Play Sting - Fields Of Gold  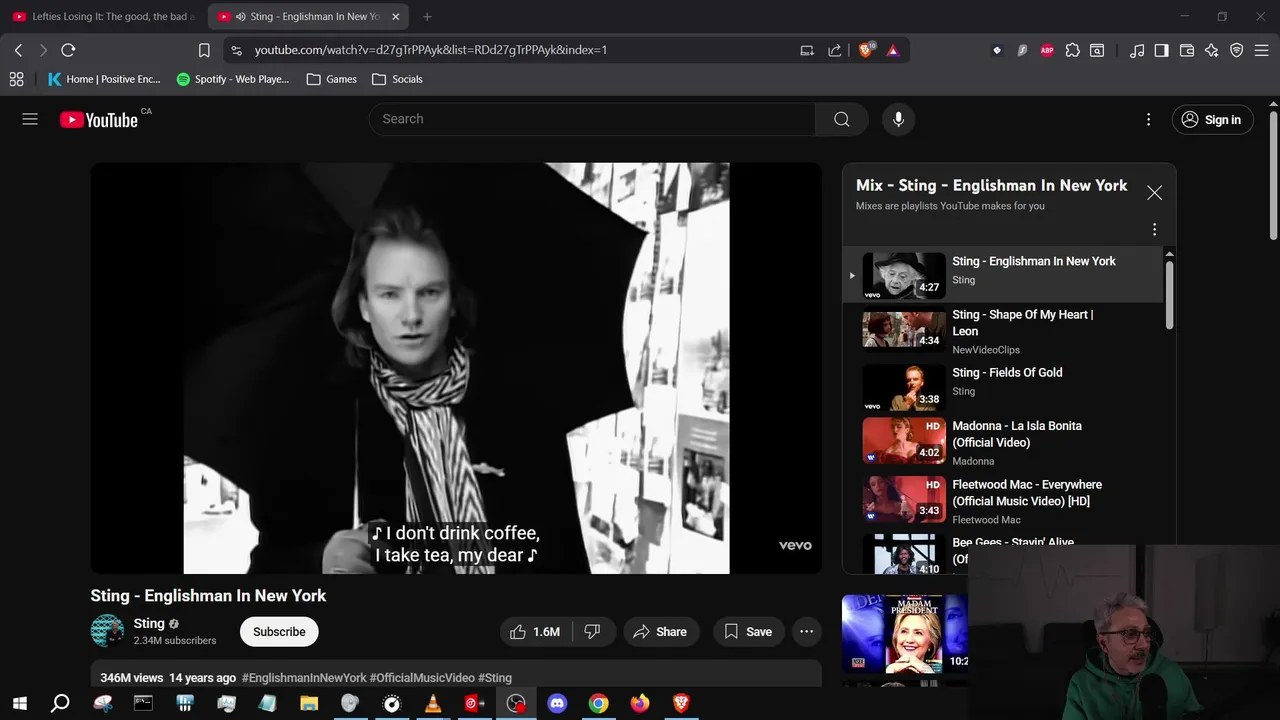(1004, 387)
